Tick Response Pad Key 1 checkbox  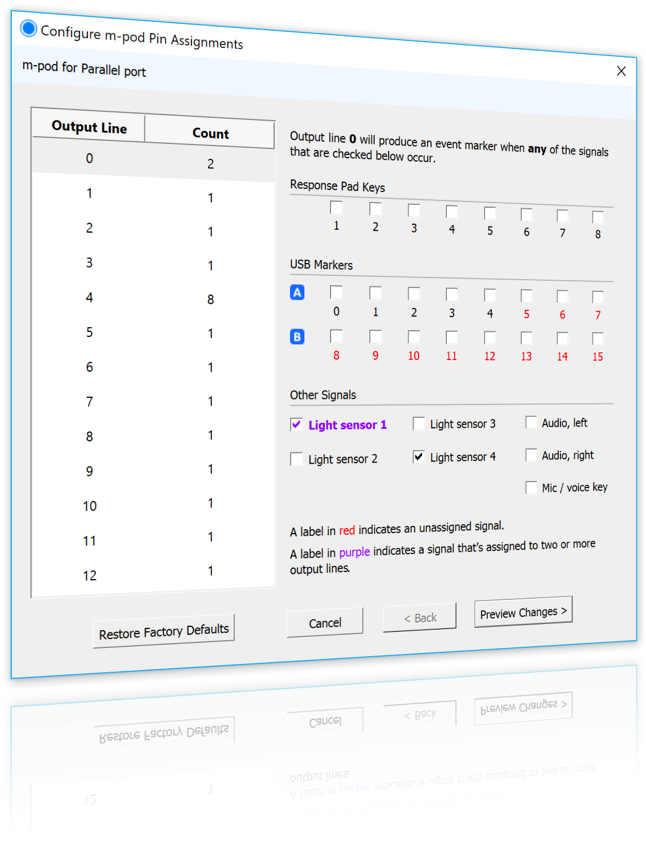[337, 209]
